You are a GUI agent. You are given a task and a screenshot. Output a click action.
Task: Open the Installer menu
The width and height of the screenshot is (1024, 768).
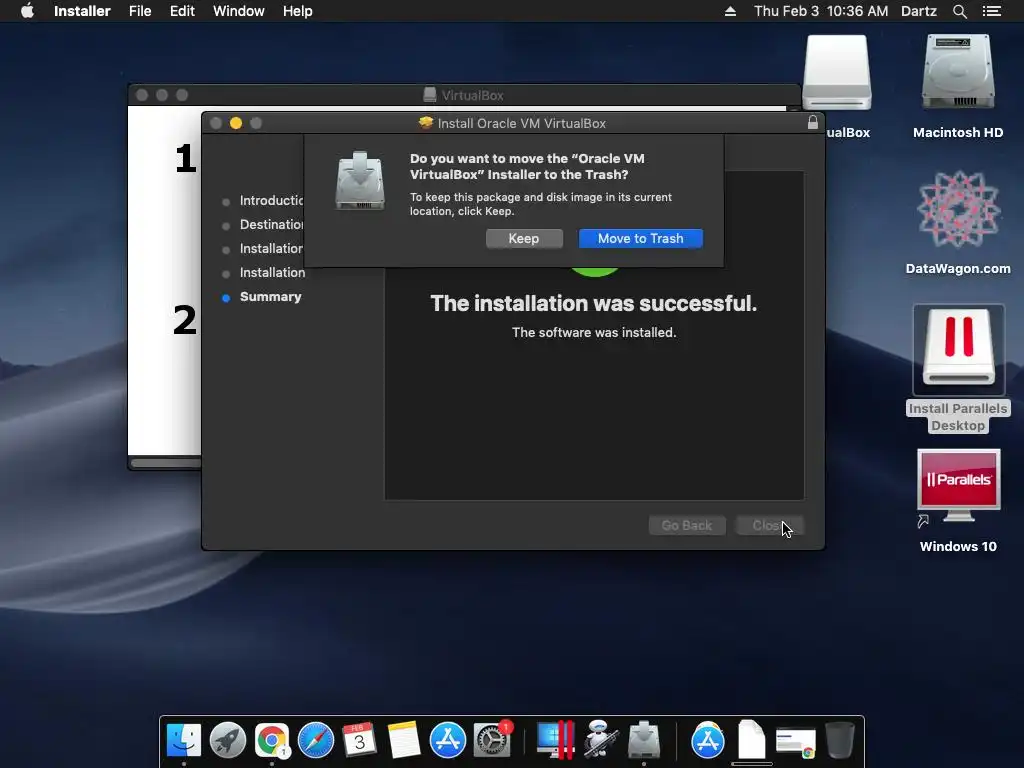pyautogui.click(x=82, y=11)
